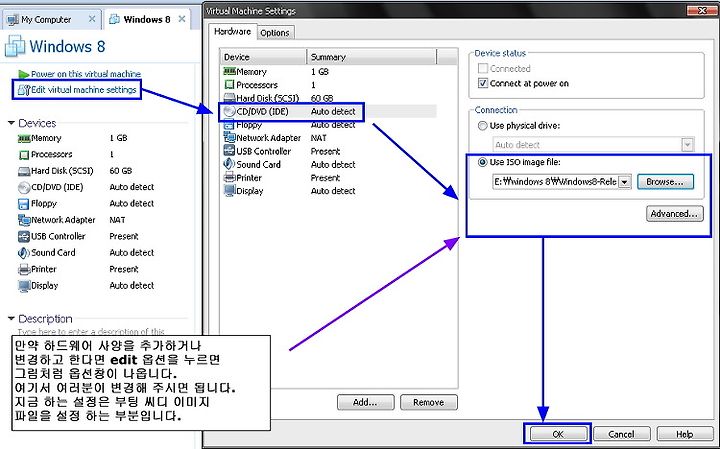
Task: Select Floppy row in settings device list
Action: [328, 125]
